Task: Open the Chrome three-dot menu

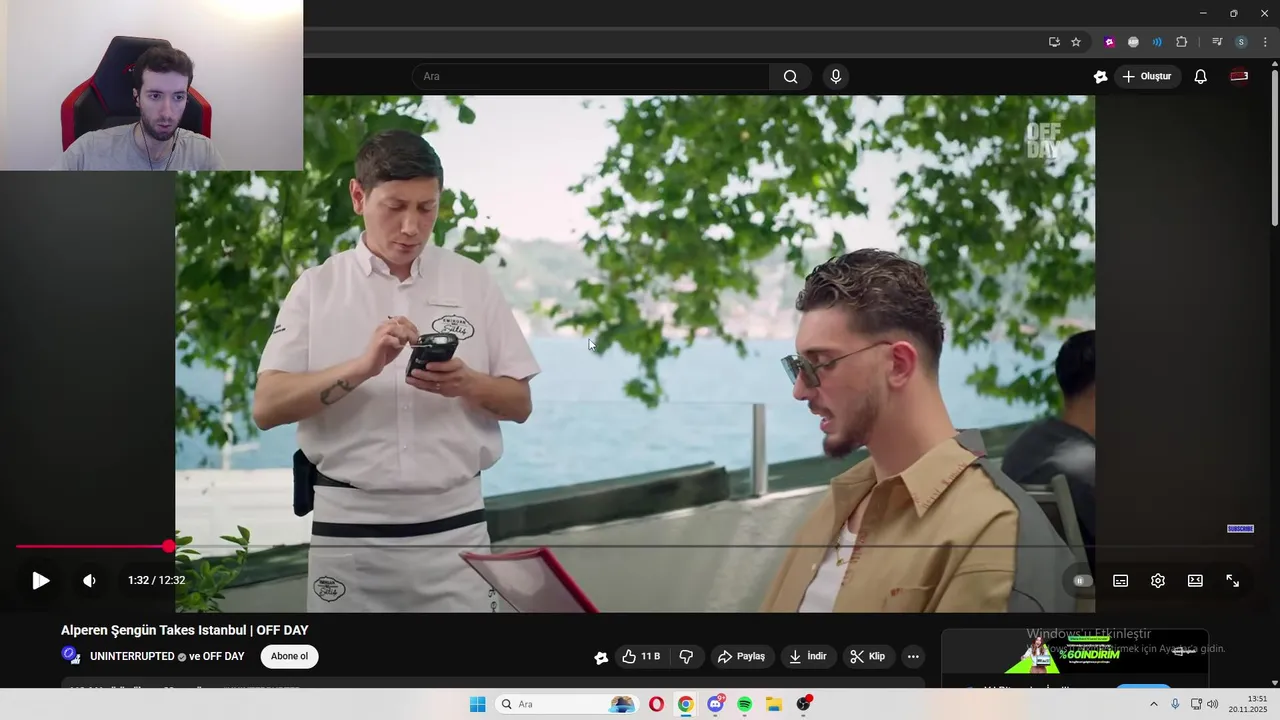Action: [x=1265, y=42]
